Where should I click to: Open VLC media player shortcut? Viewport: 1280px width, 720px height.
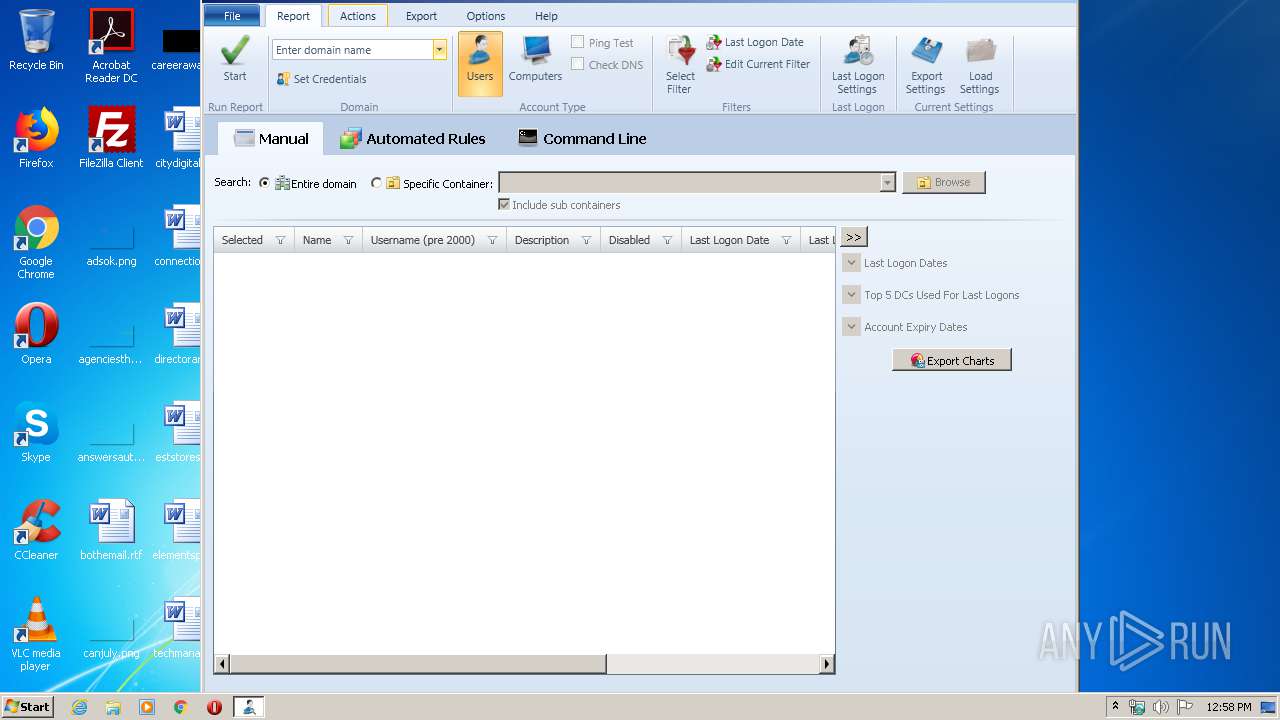[36, 634]
